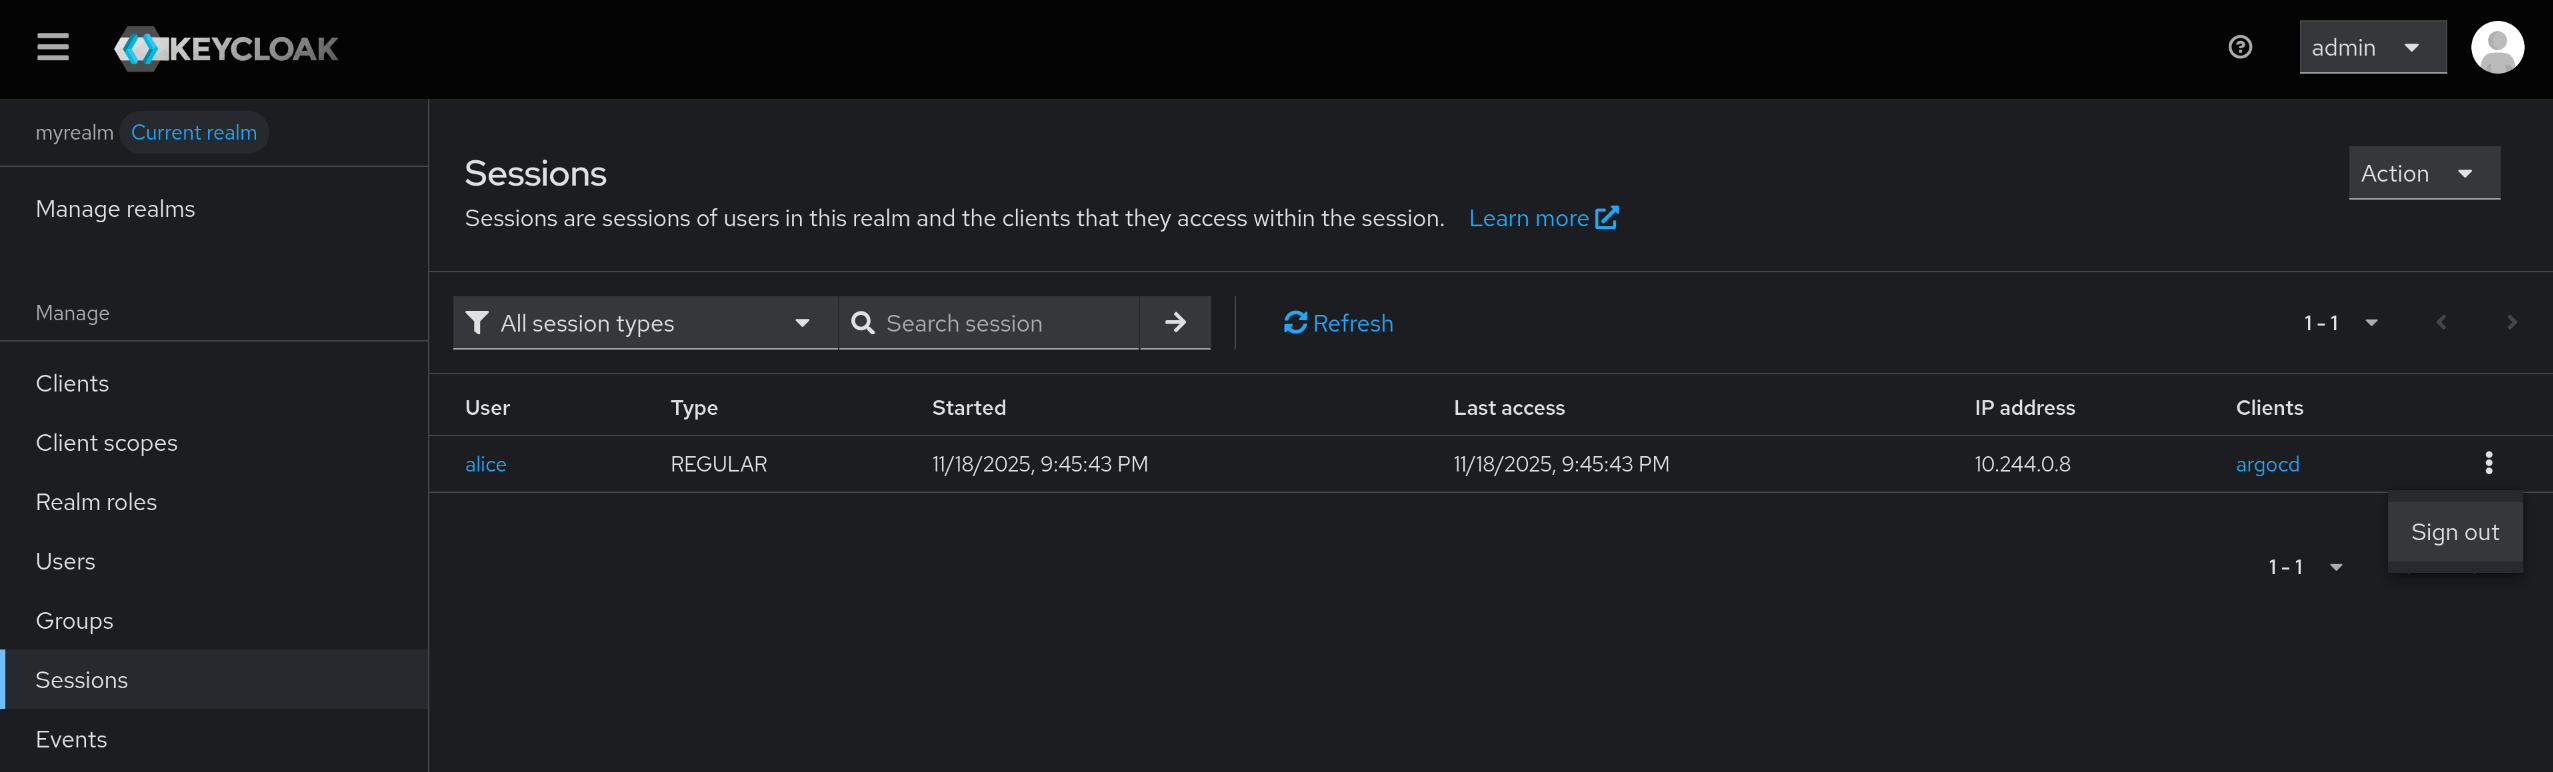Image resolution: width=2553 pixels, height=772 pixels.
Task: Open the help question mark icon
Action: pos(2240,47)
